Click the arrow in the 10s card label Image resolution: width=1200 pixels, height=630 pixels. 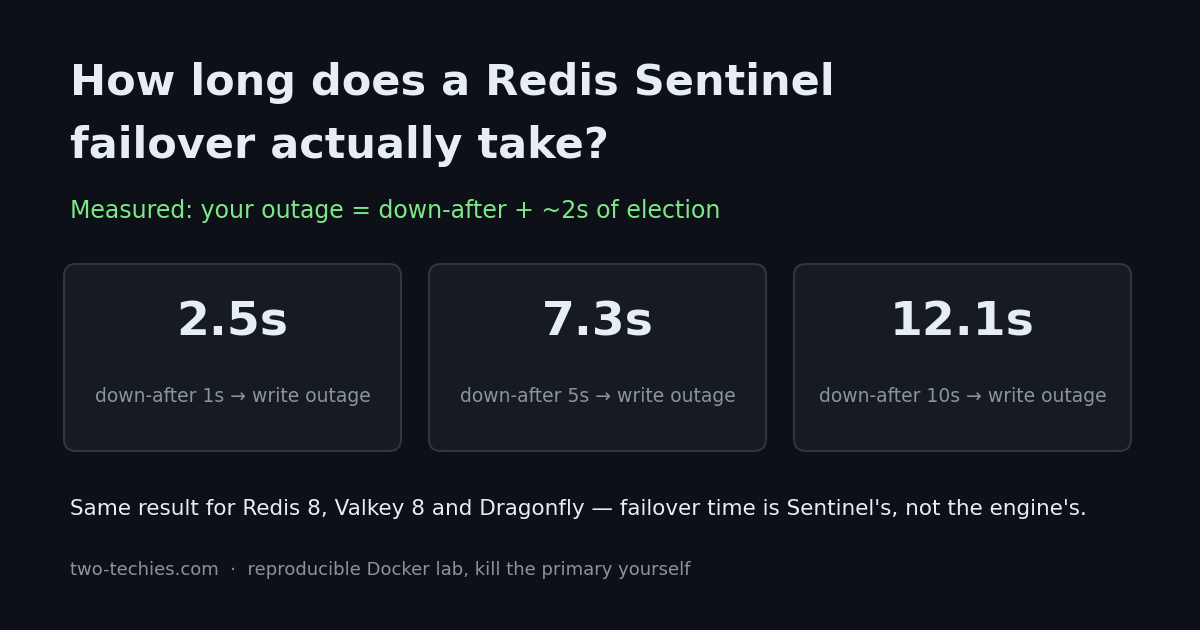[x=974, y=397]
